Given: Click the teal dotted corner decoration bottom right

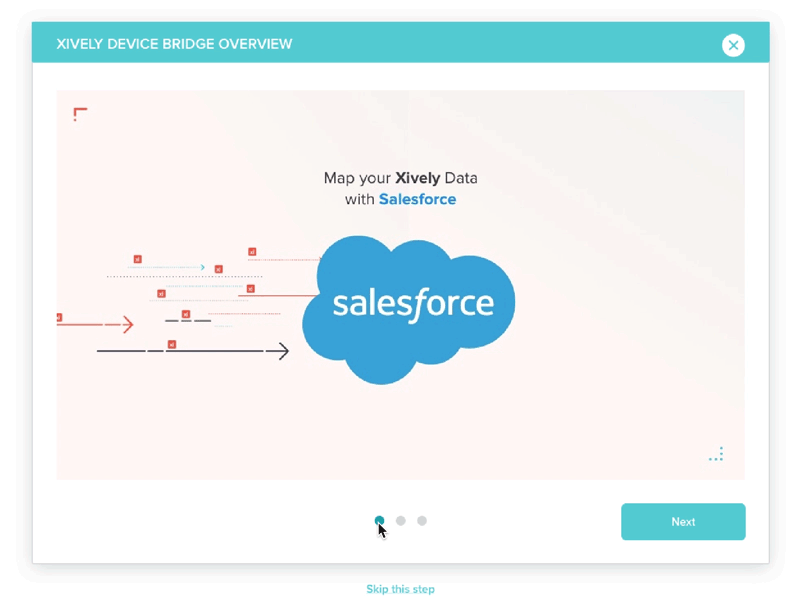Looking at the screenshot, I should pos(716,453).
